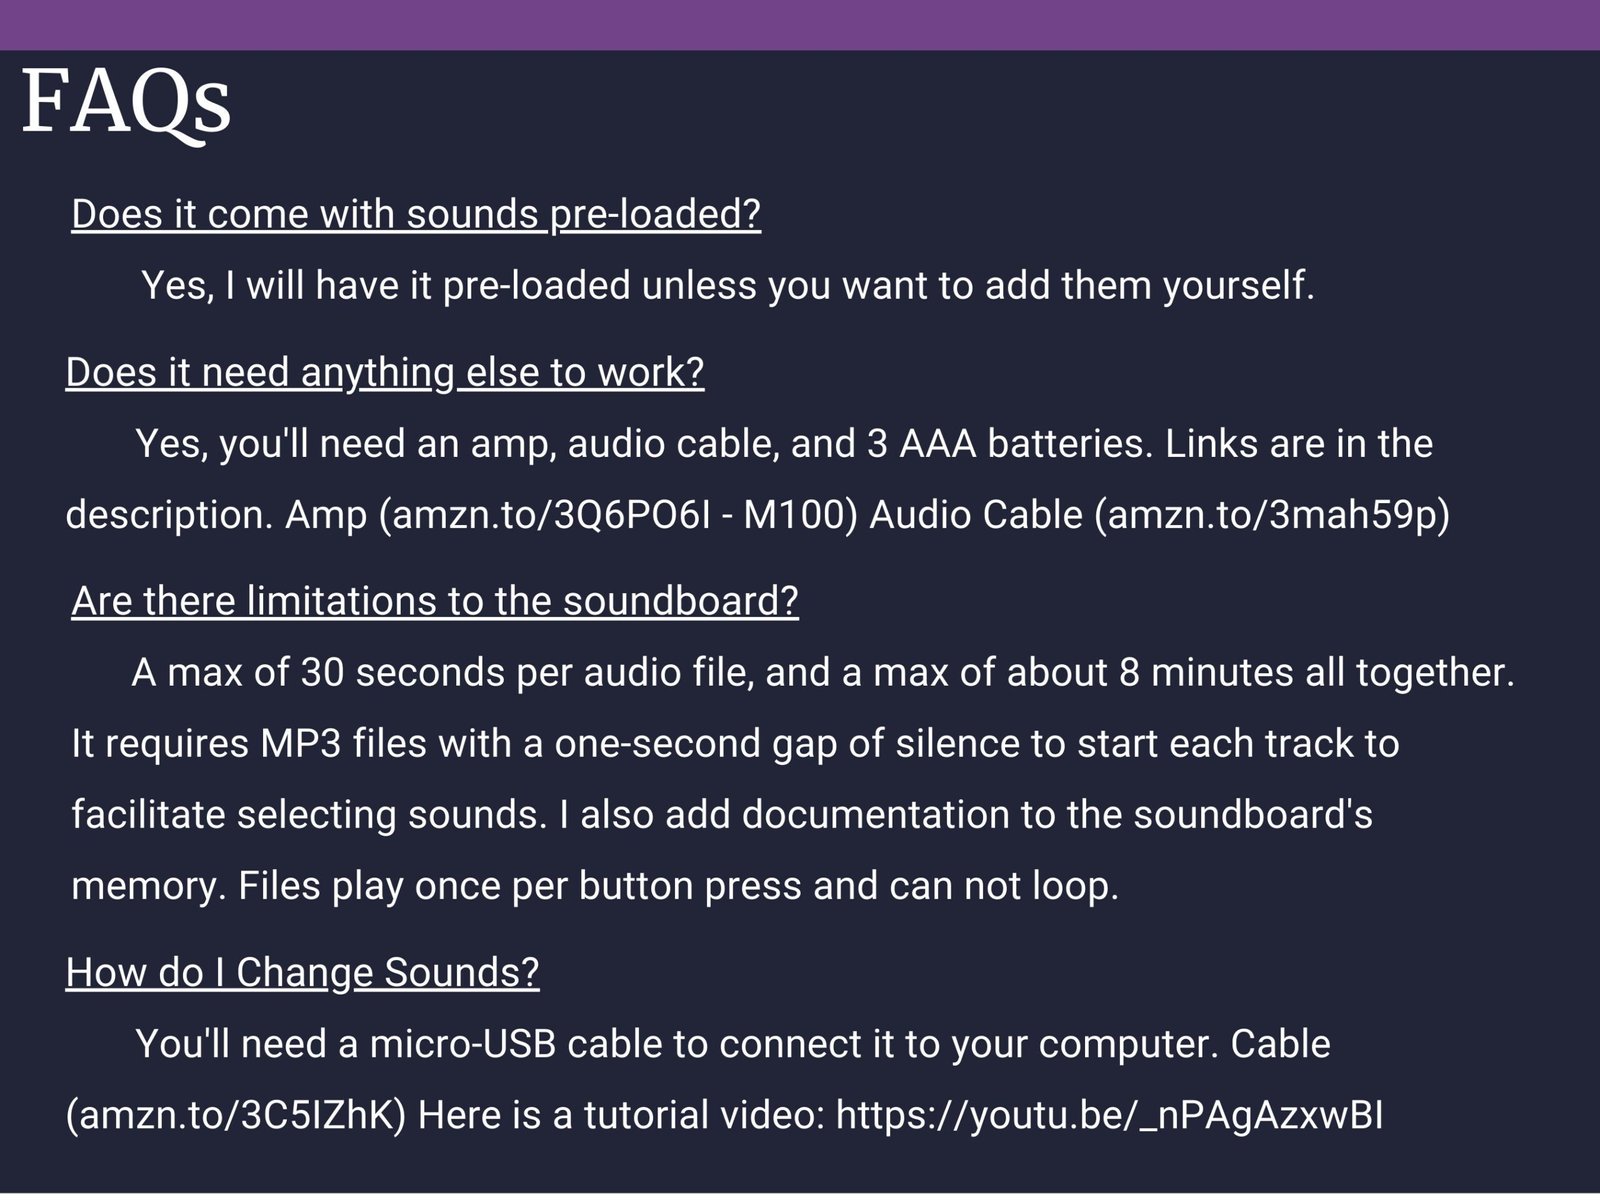The height and width of the screenshot is (1200, 1600).
Task: Click the purple banner at the top
Action: point(800,24)
